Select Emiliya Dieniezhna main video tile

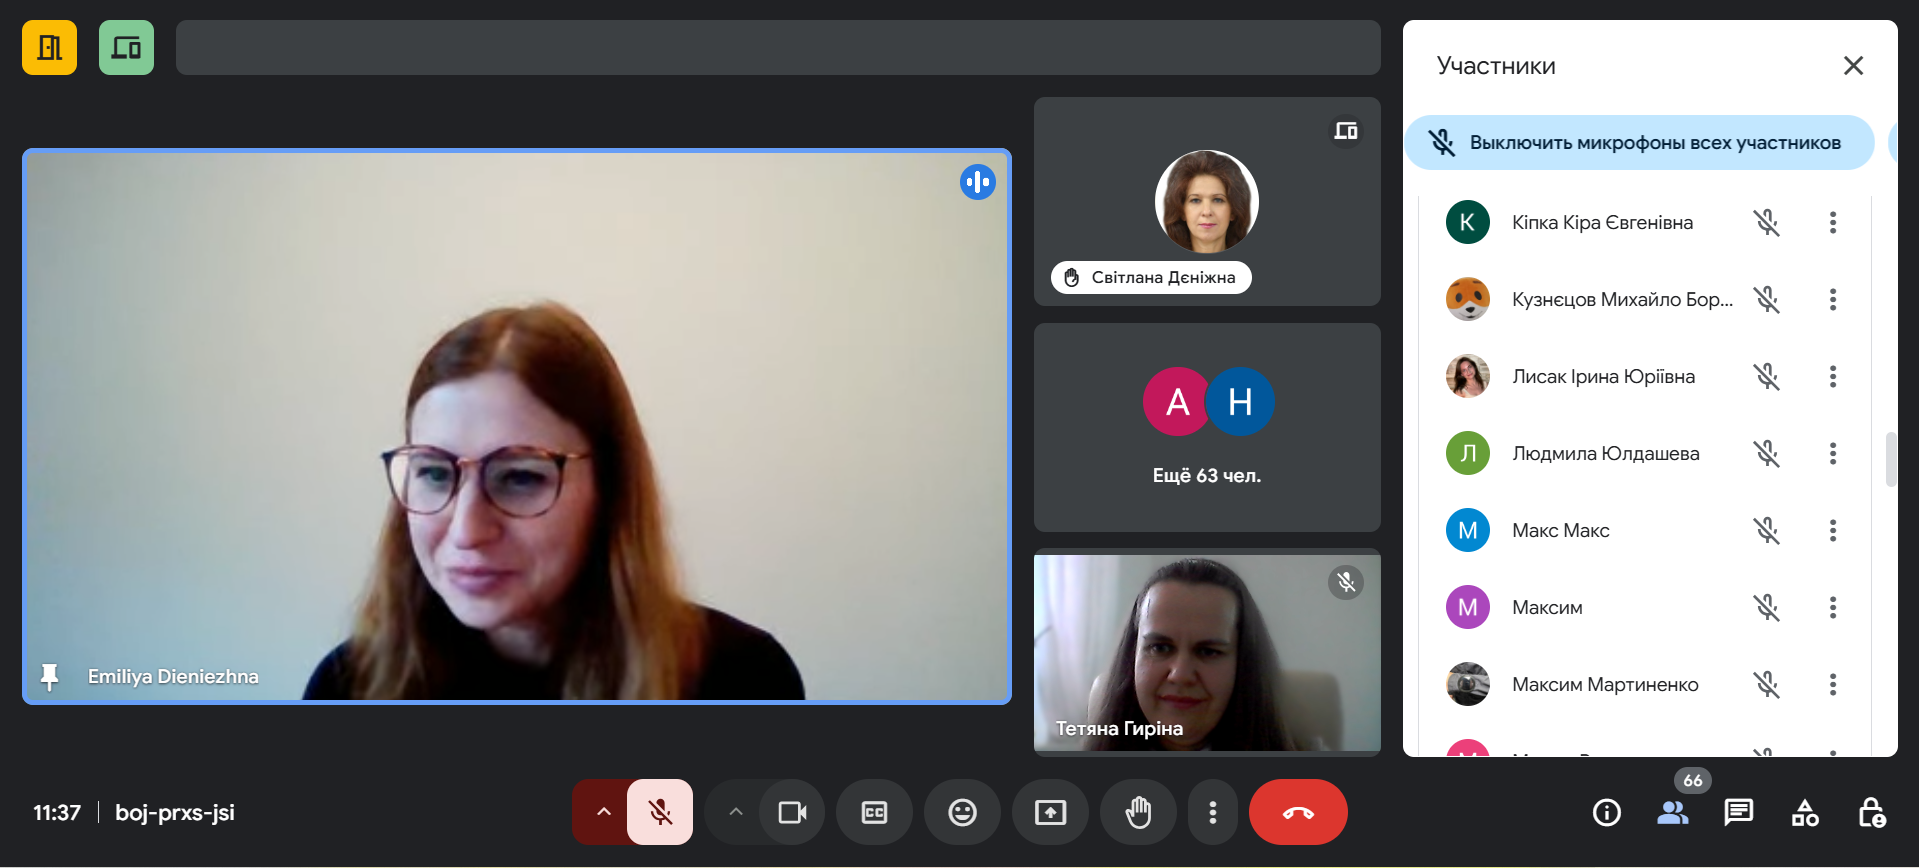coord(517,427)
